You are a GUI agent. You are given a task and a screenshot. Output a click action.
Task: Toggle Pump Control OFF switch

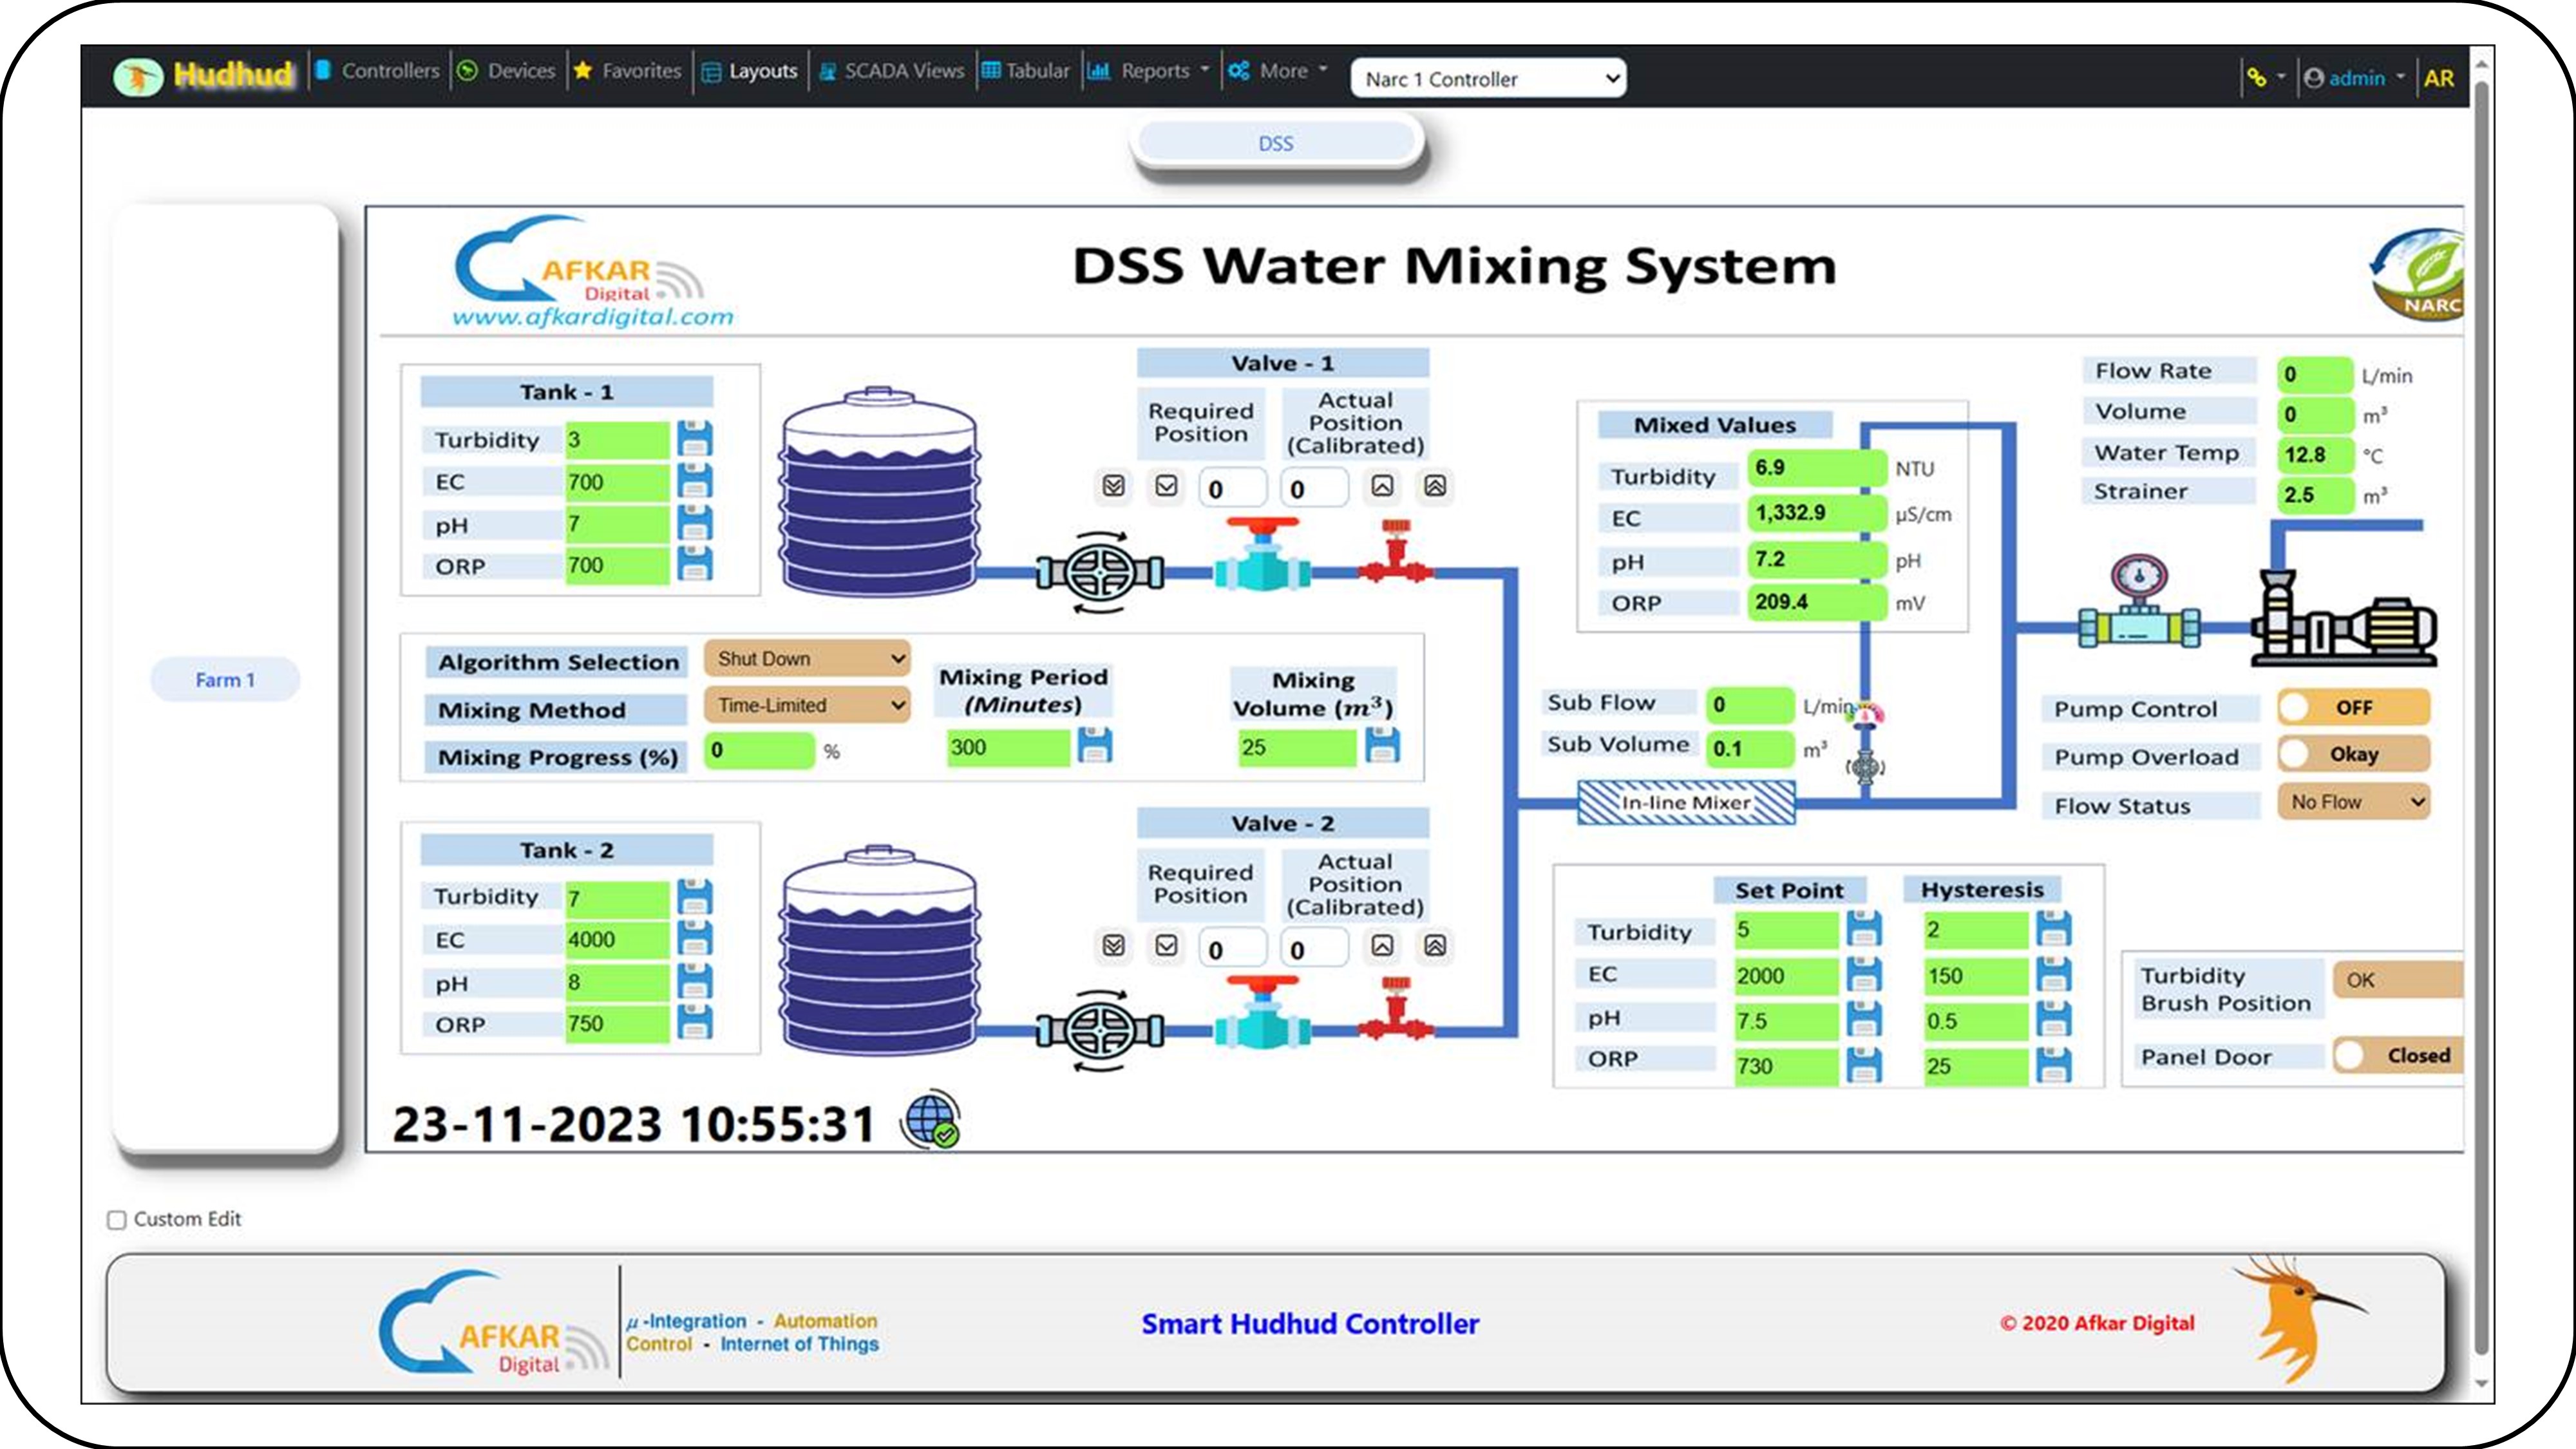(2353, 707)
